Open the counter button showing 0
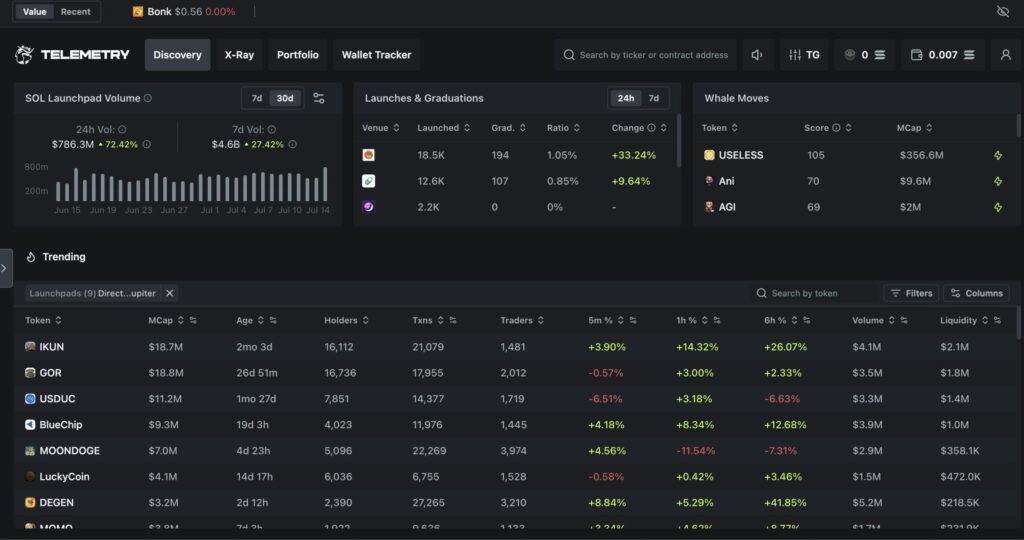The image size is (1024, 540). [864, 55]
